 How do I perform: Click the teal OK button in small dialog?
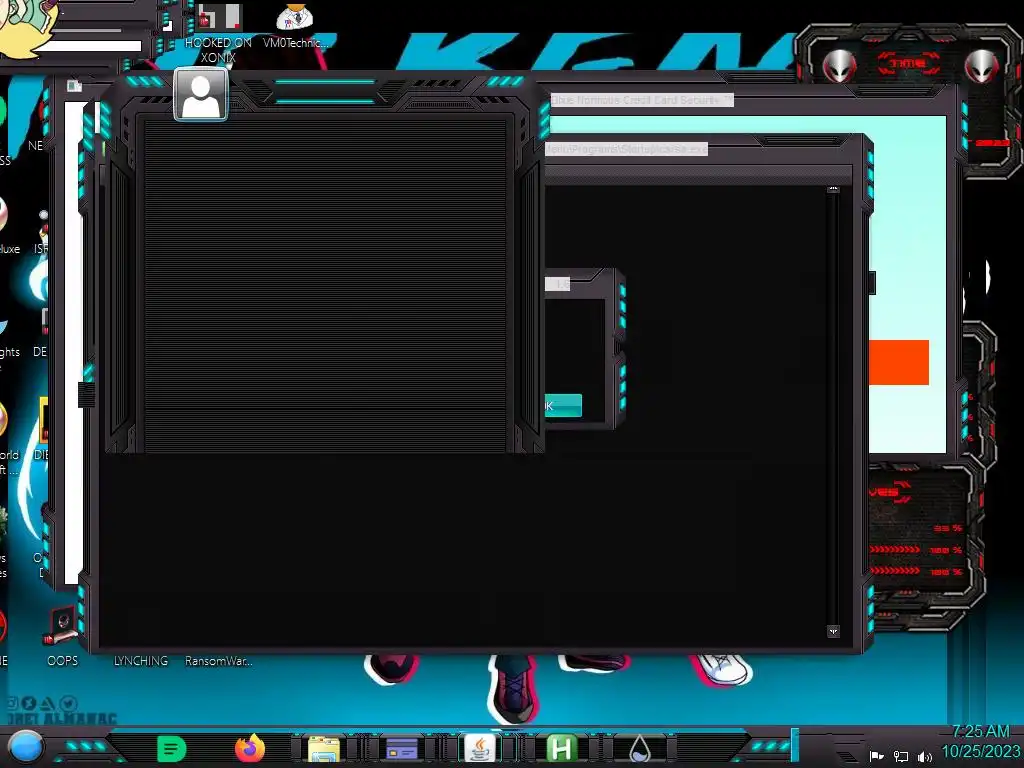click(563, 406)
